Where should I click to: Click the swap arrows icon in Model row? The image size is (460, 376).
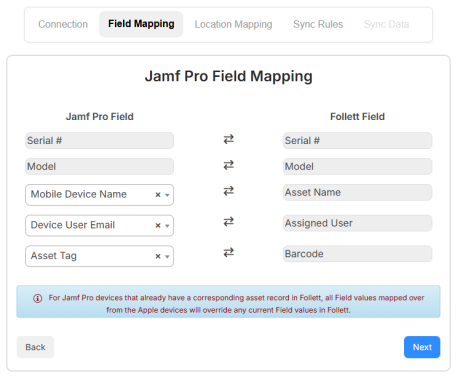tap(228, 165)
